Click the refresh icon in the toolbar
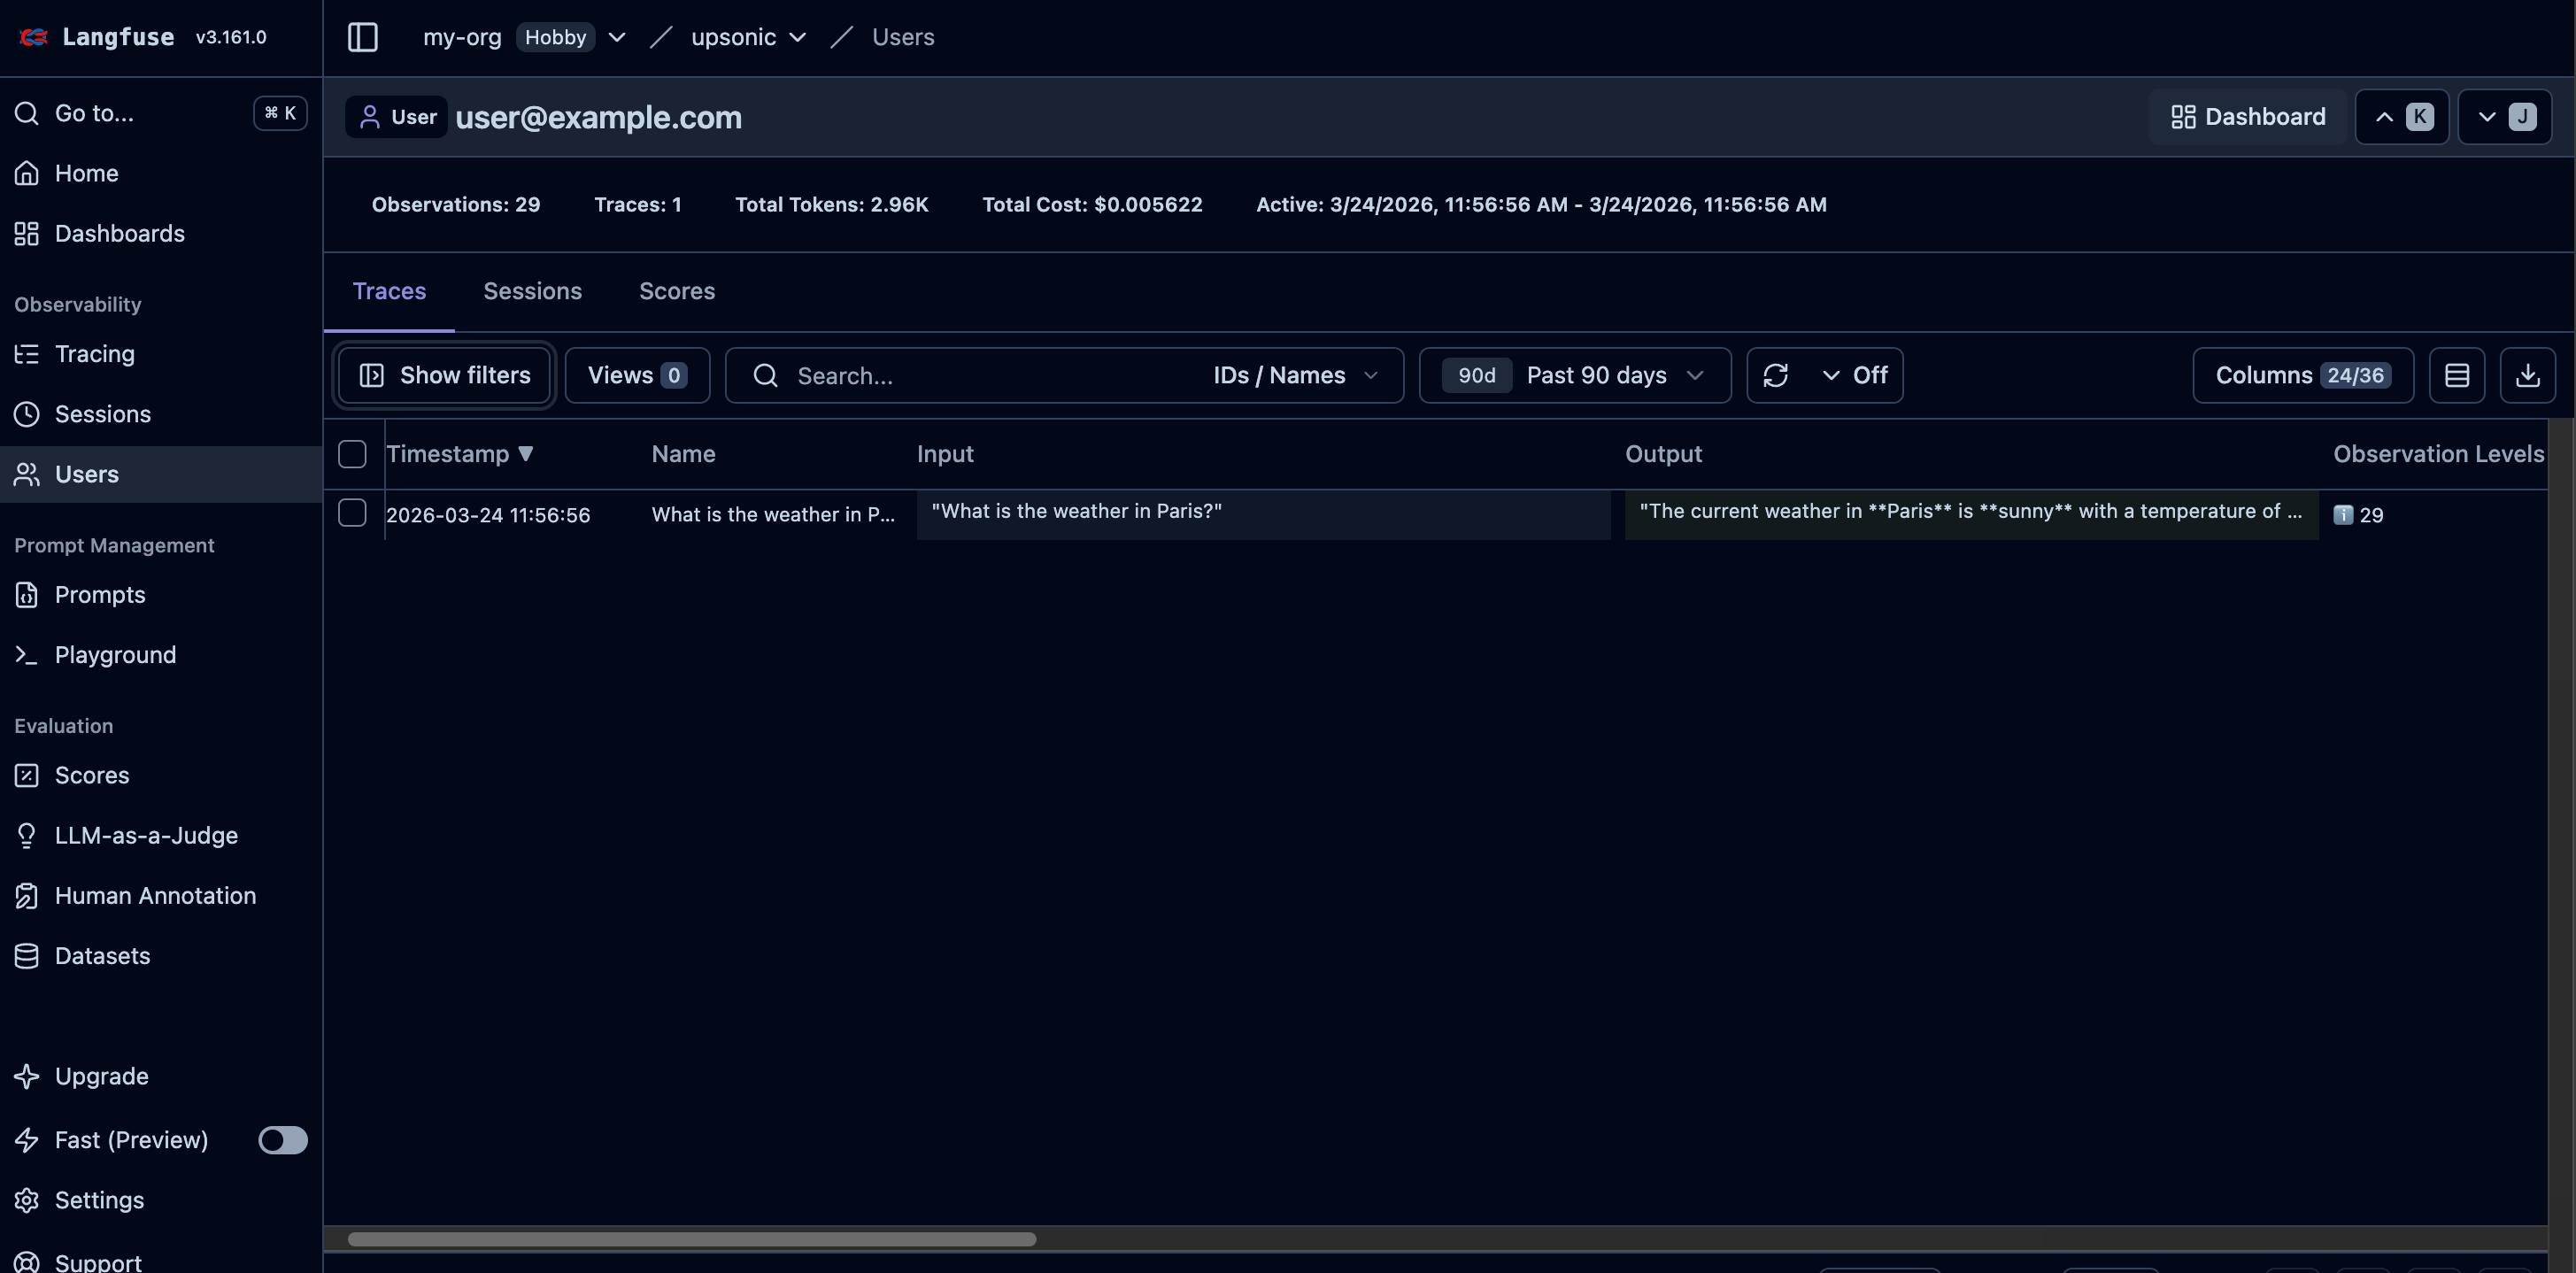The width and height of the screenshot is (2576, 1273). (1776, 375)
